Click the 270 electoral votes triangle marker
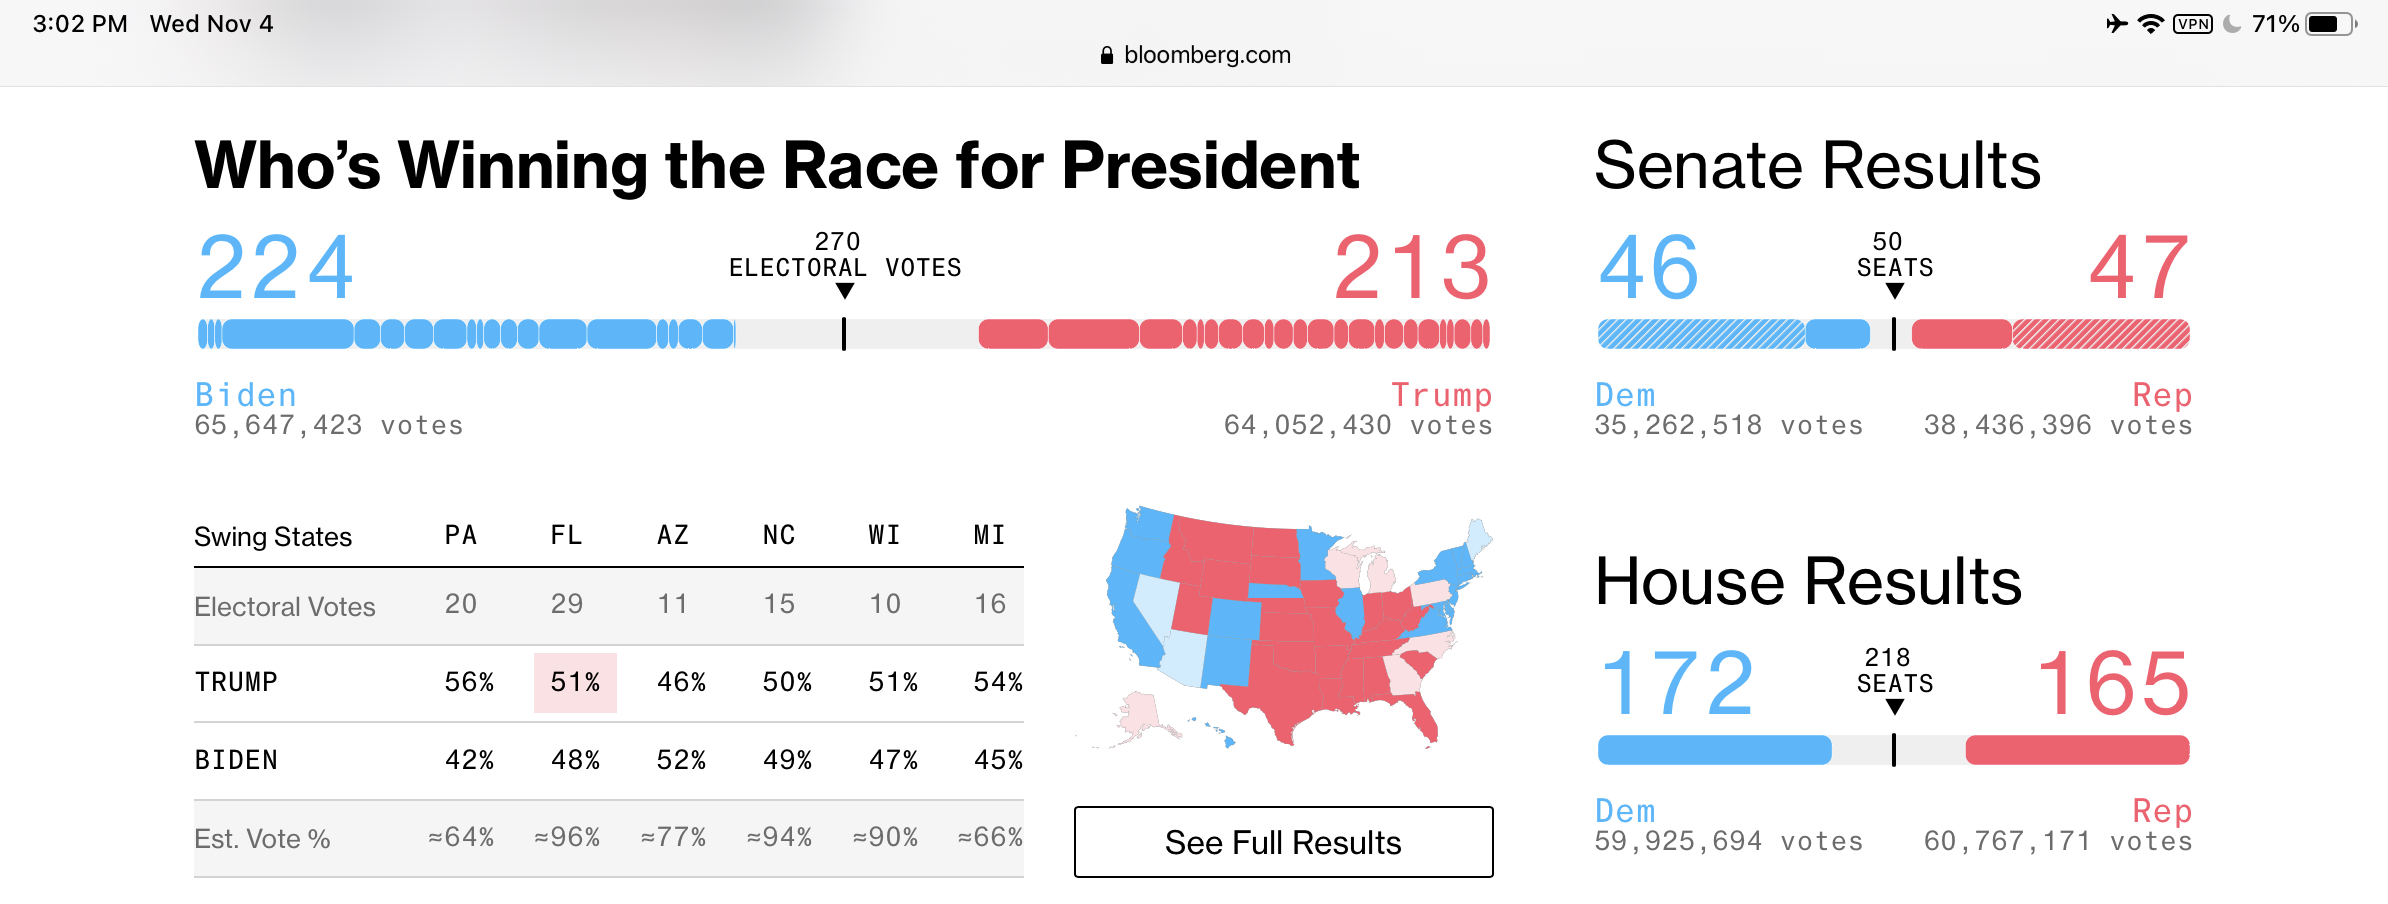 point(845,291)
